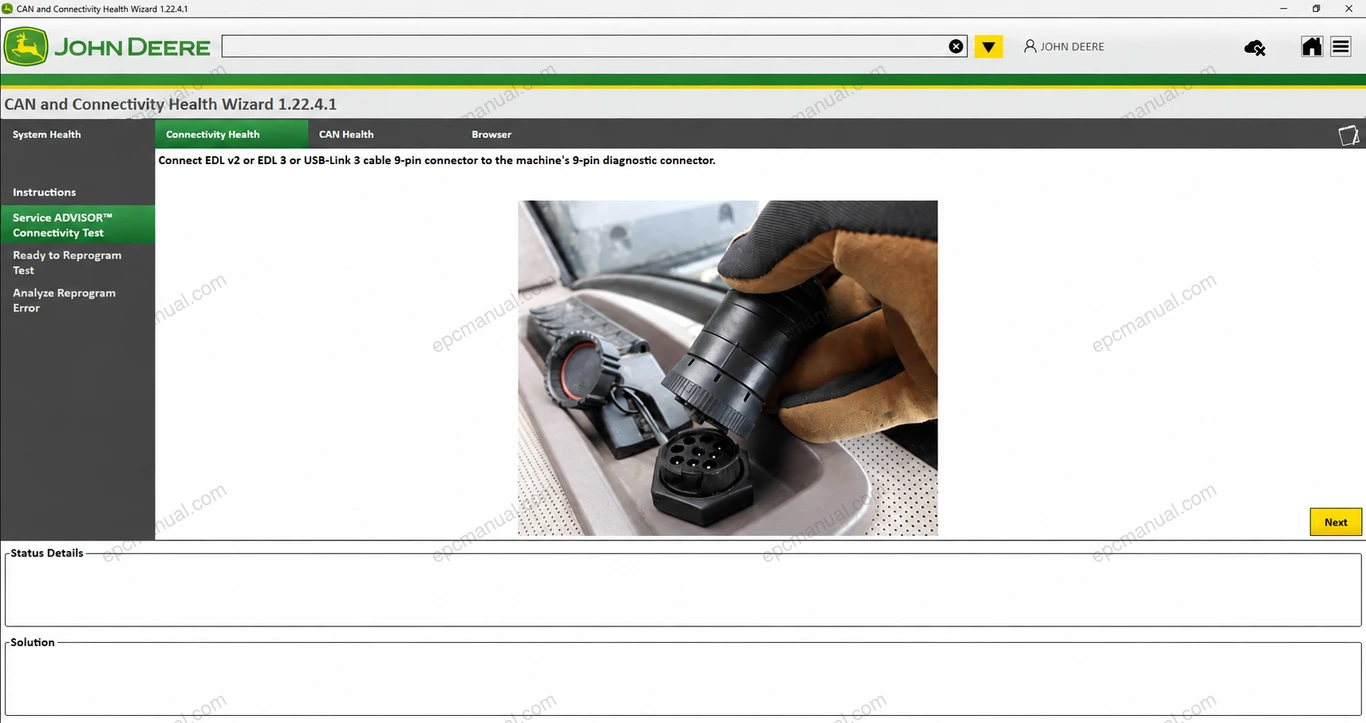Go to the Home icon

coord(1312,46)
